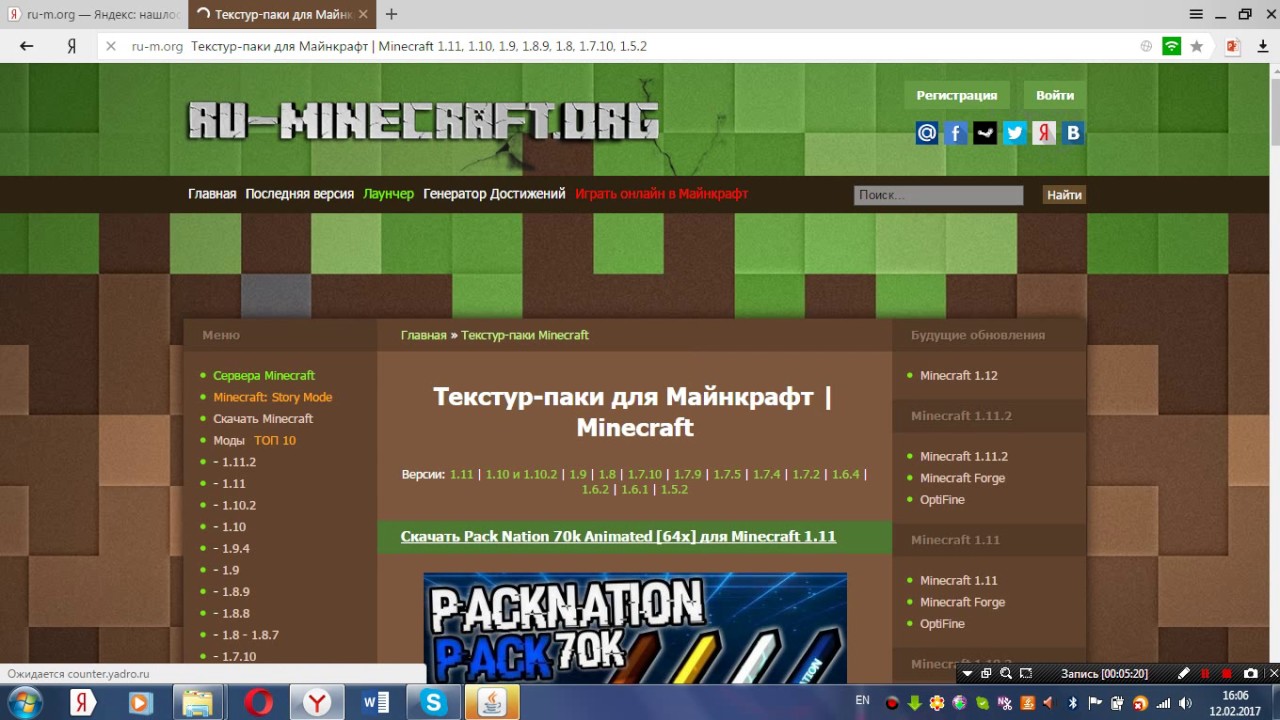The image size is (1280, 720).
Task: Stop the screen recording with the red square
Action: click(1227, 673)
